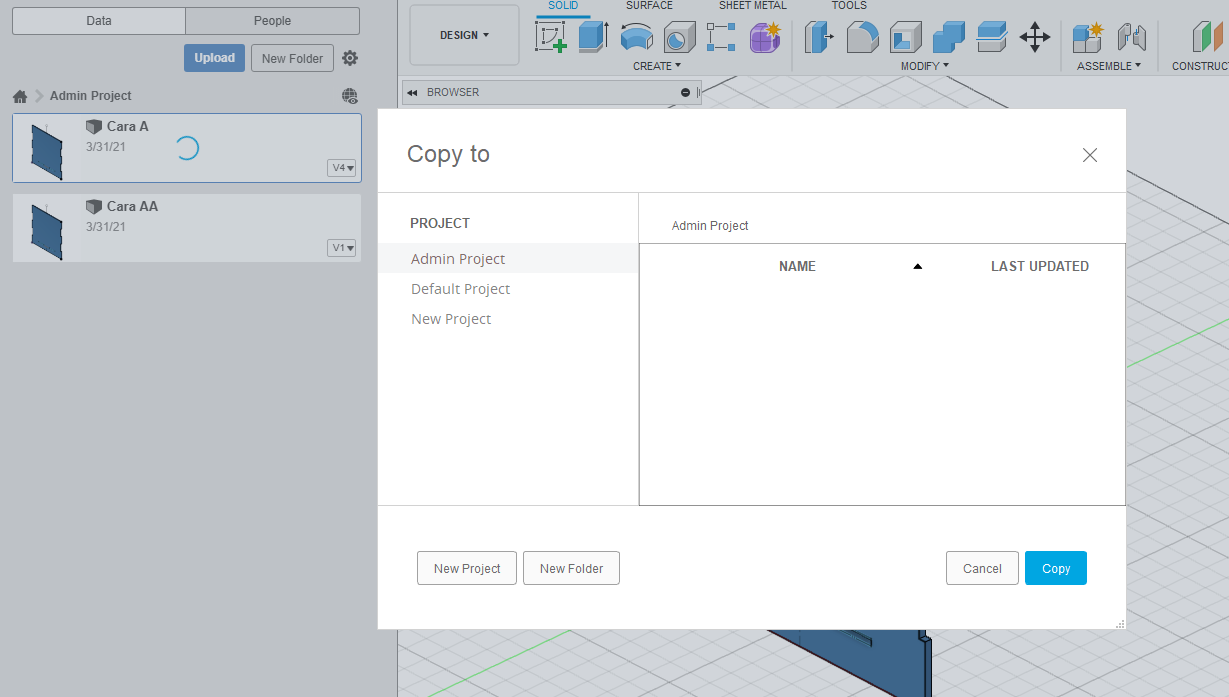Close the Copy to dialog

pyautogui.click(x=1090, y=155)
